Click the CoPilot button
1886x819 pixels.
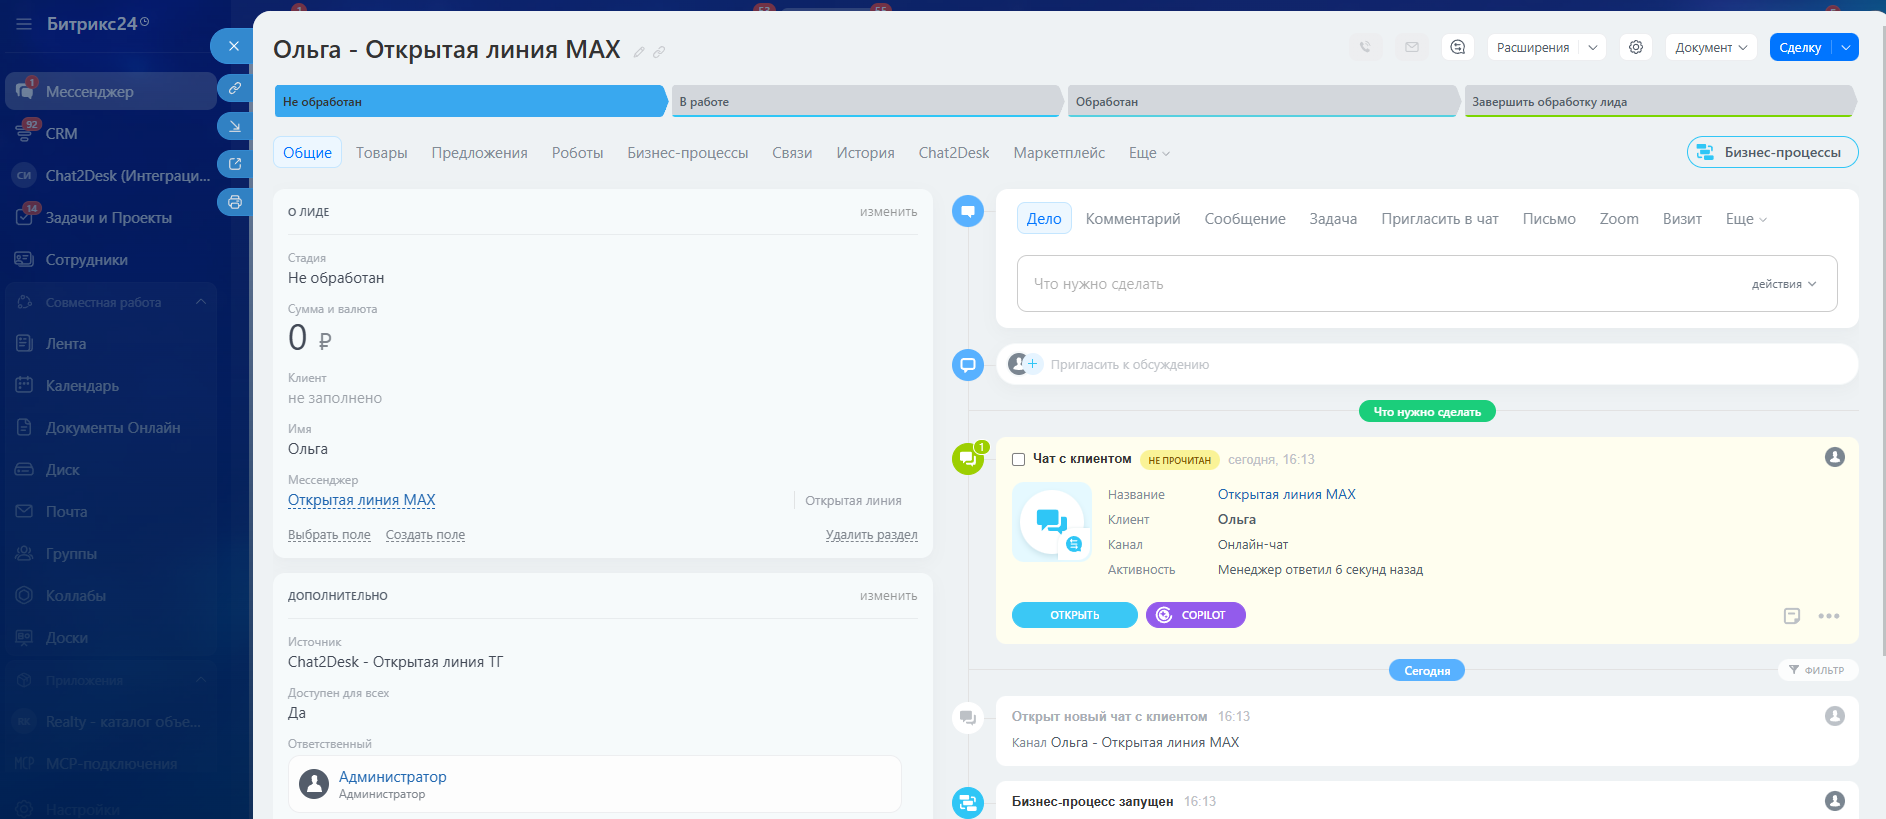[x=1195, y=615]
